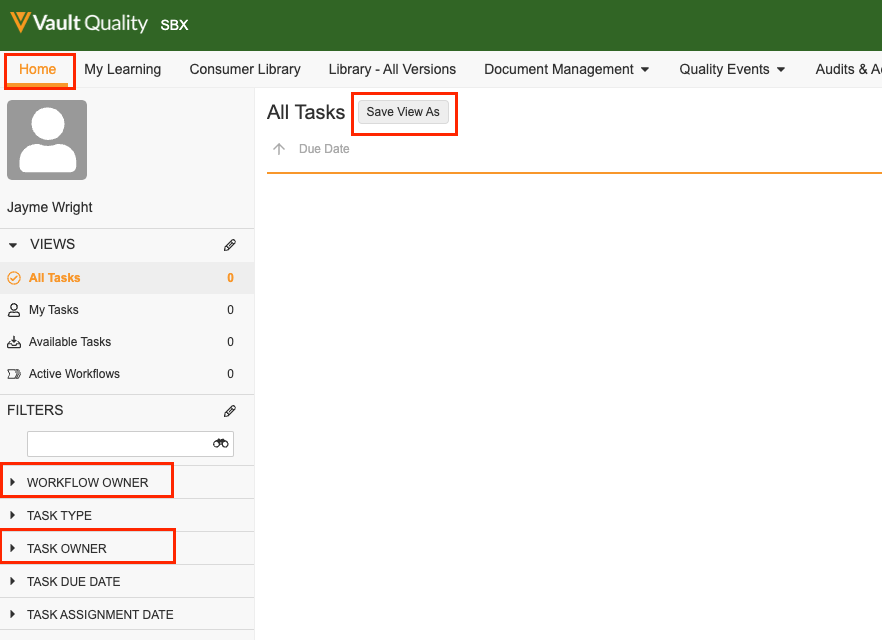Edit filters with the pencil icon
Screen dimensions: 882x640
point(230,411)
